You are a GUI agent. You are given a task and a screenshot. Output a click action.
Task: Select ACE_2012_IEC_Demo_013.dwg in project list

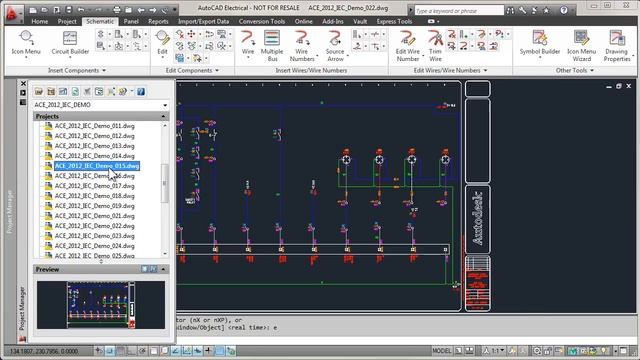[x=94, y=146]
